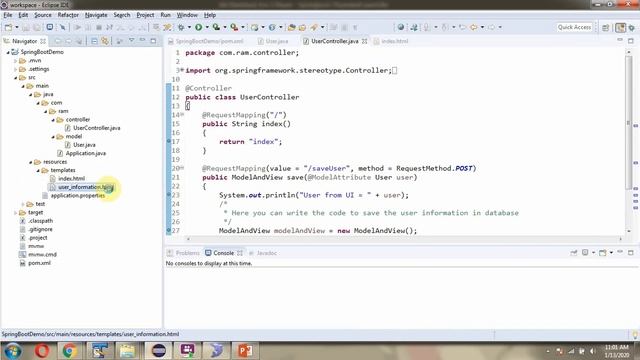640x360 pixels.
Task: Click the globe web browser toolbar icon
Action: [401, 27]
